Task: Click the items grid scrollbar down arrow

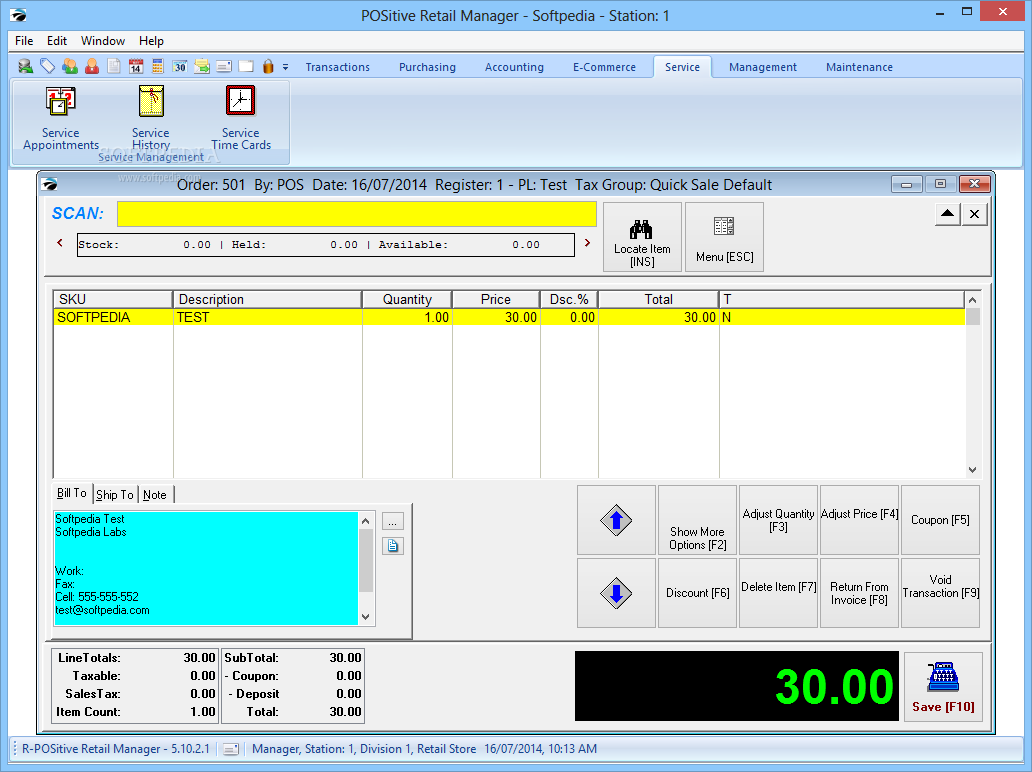Action: tap(973, 470)
